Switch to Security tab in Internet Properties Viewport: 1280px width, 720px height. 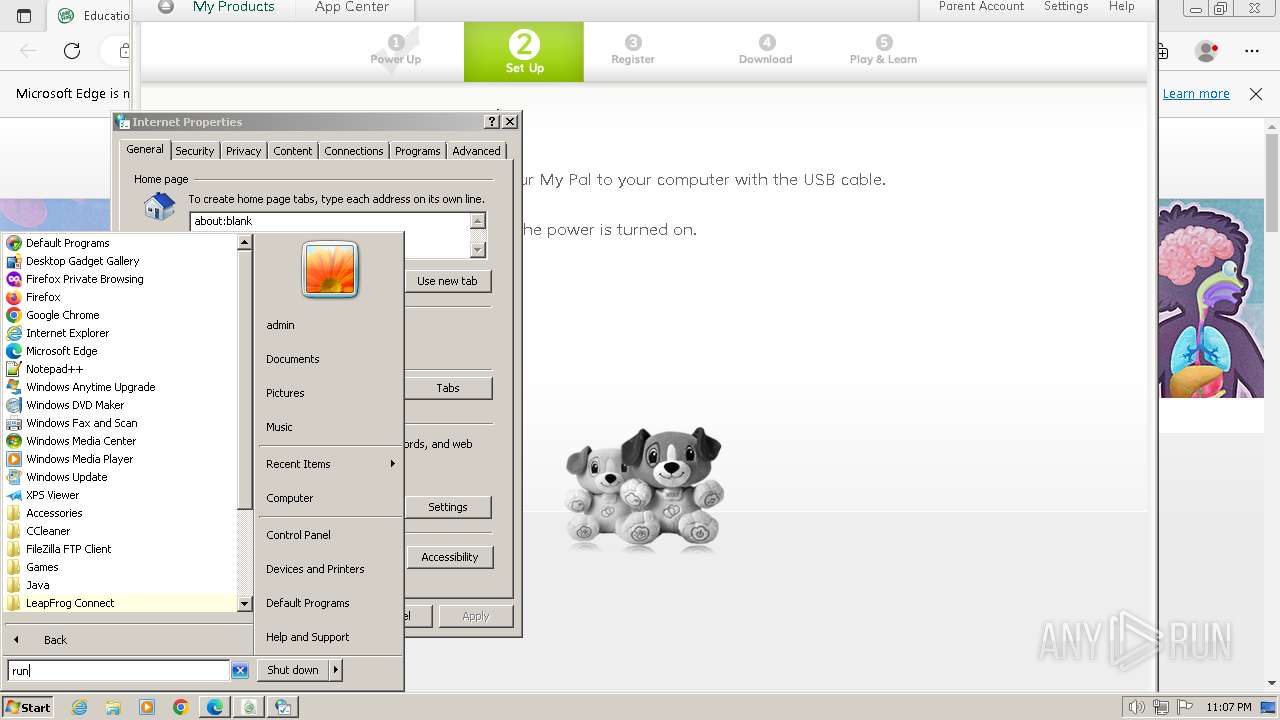(195, 151)
